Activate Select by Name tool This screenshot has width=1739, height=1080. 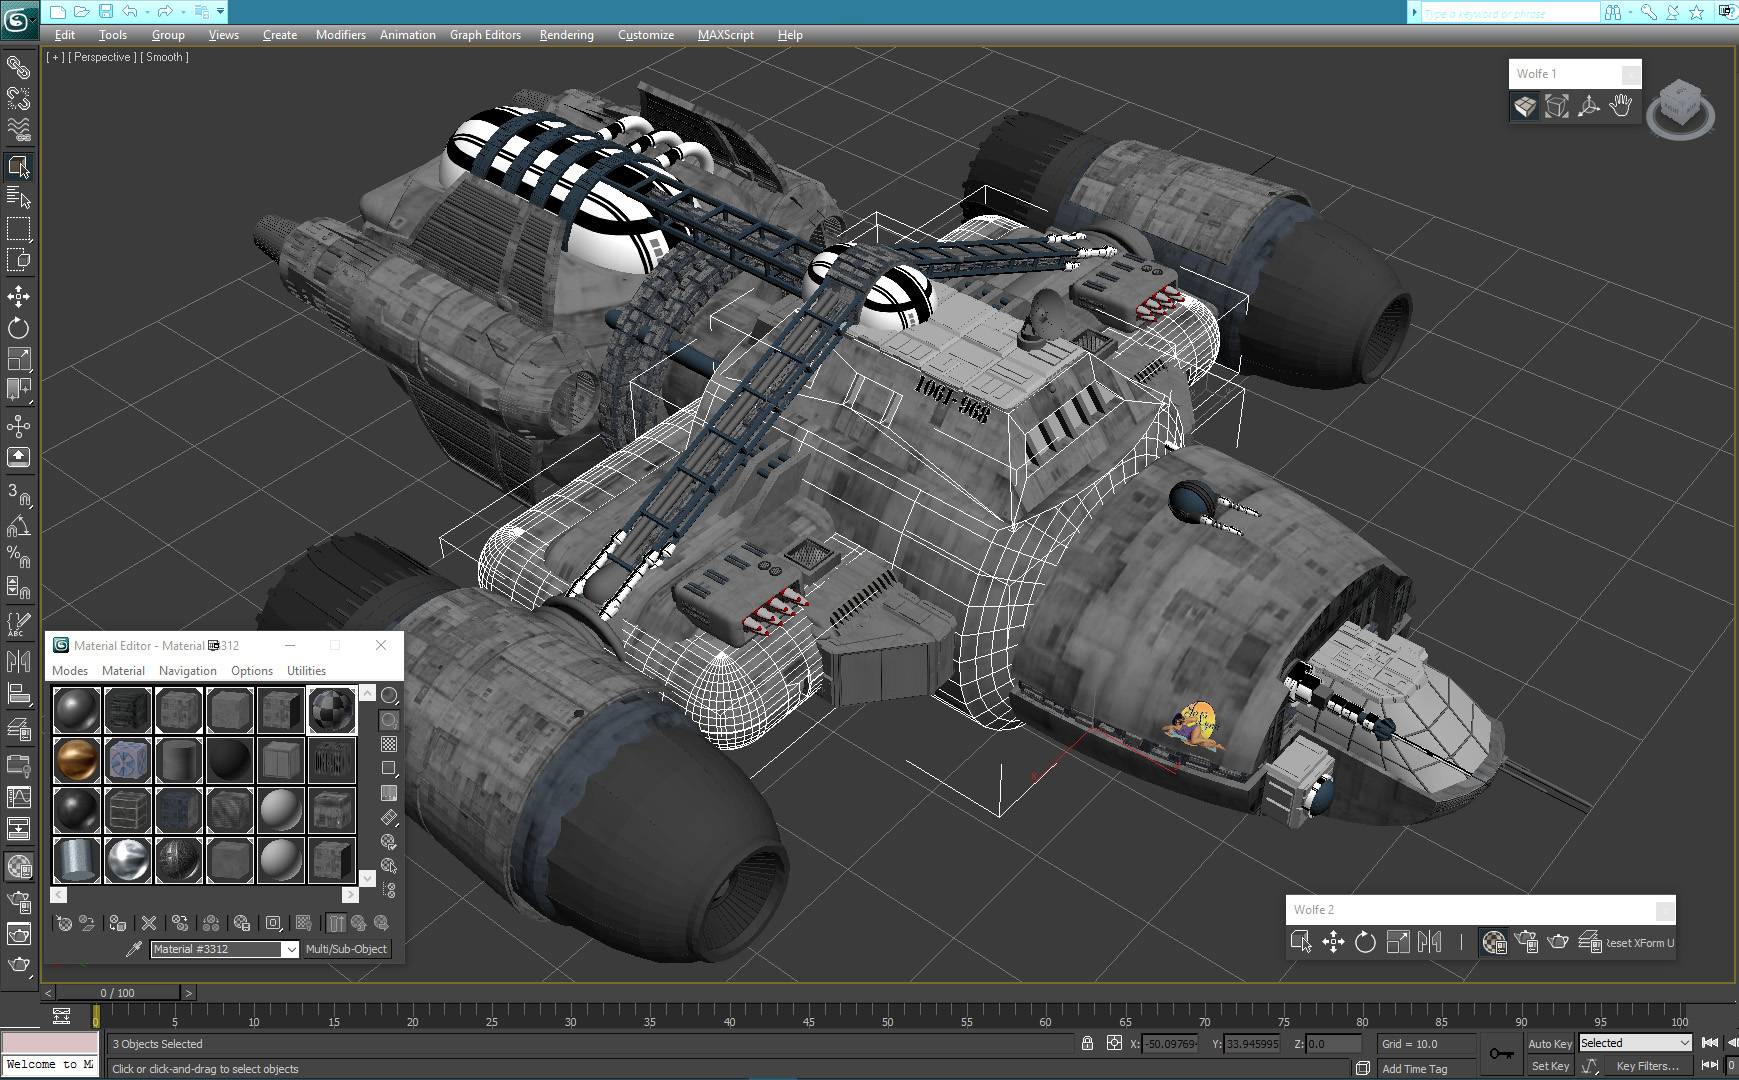point(18,197)
